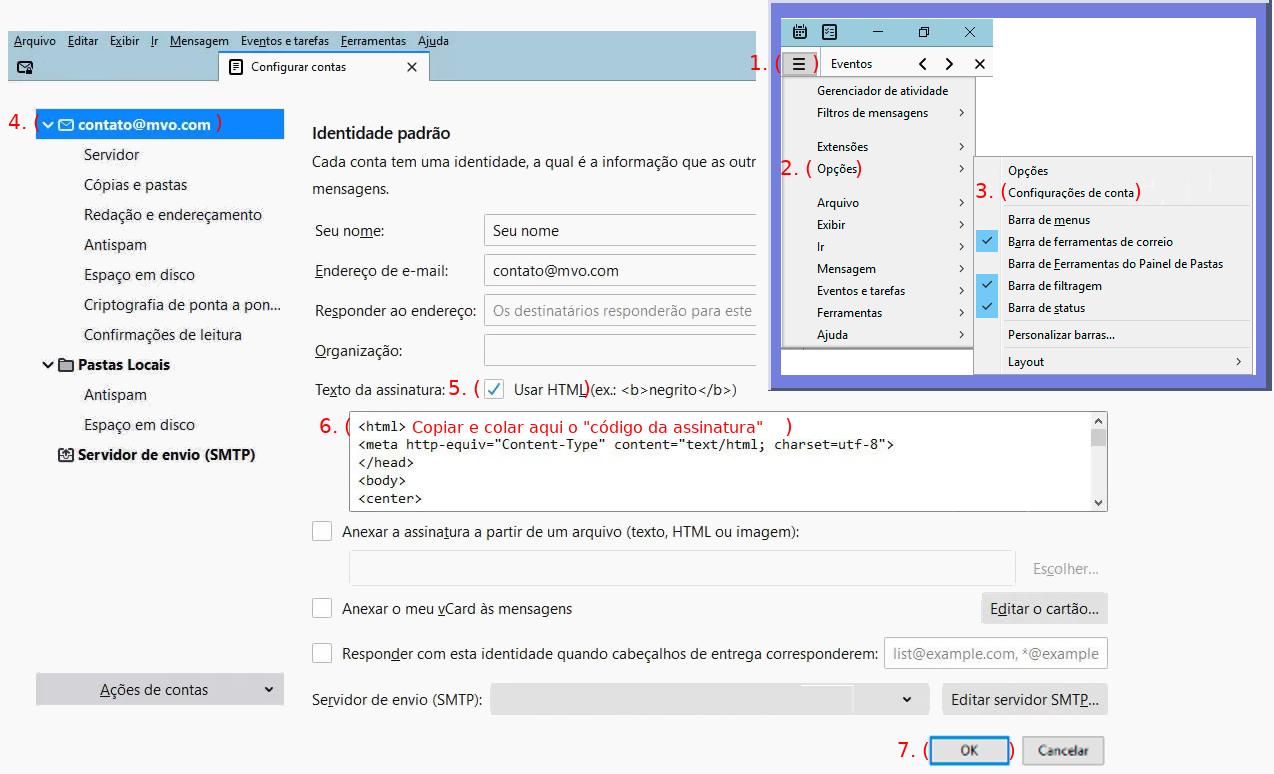The width and height of the screenshot is (1274, 774).
Task: Click signature box scrollbar up arrow
Action: [1098, 421]
